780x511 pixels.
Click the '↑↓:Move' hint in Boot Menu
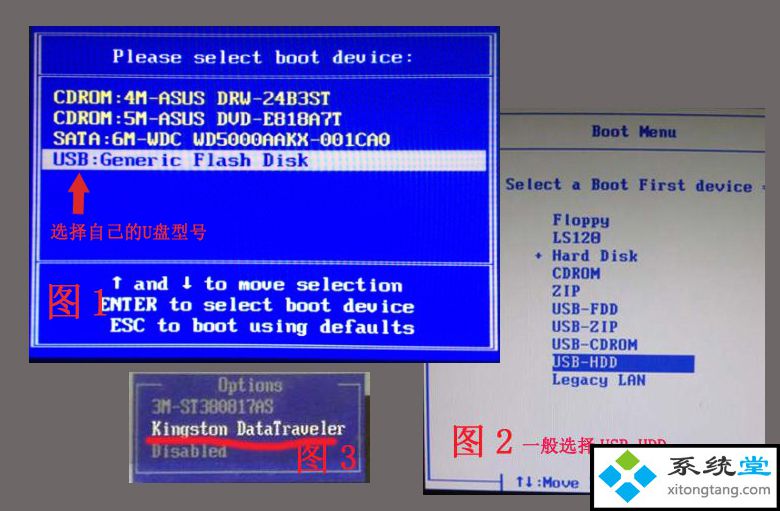pyautogui.click(x=547, y=482)
